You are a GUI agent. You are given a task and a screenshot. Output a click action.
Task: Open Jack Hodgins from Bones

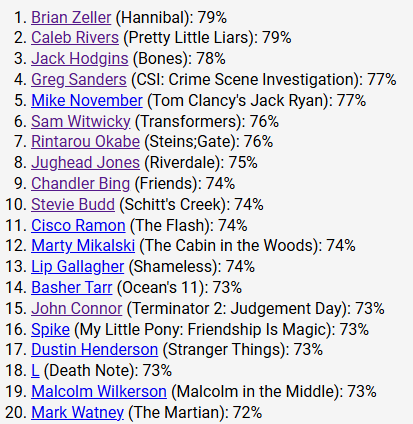[x=80, y=59]
